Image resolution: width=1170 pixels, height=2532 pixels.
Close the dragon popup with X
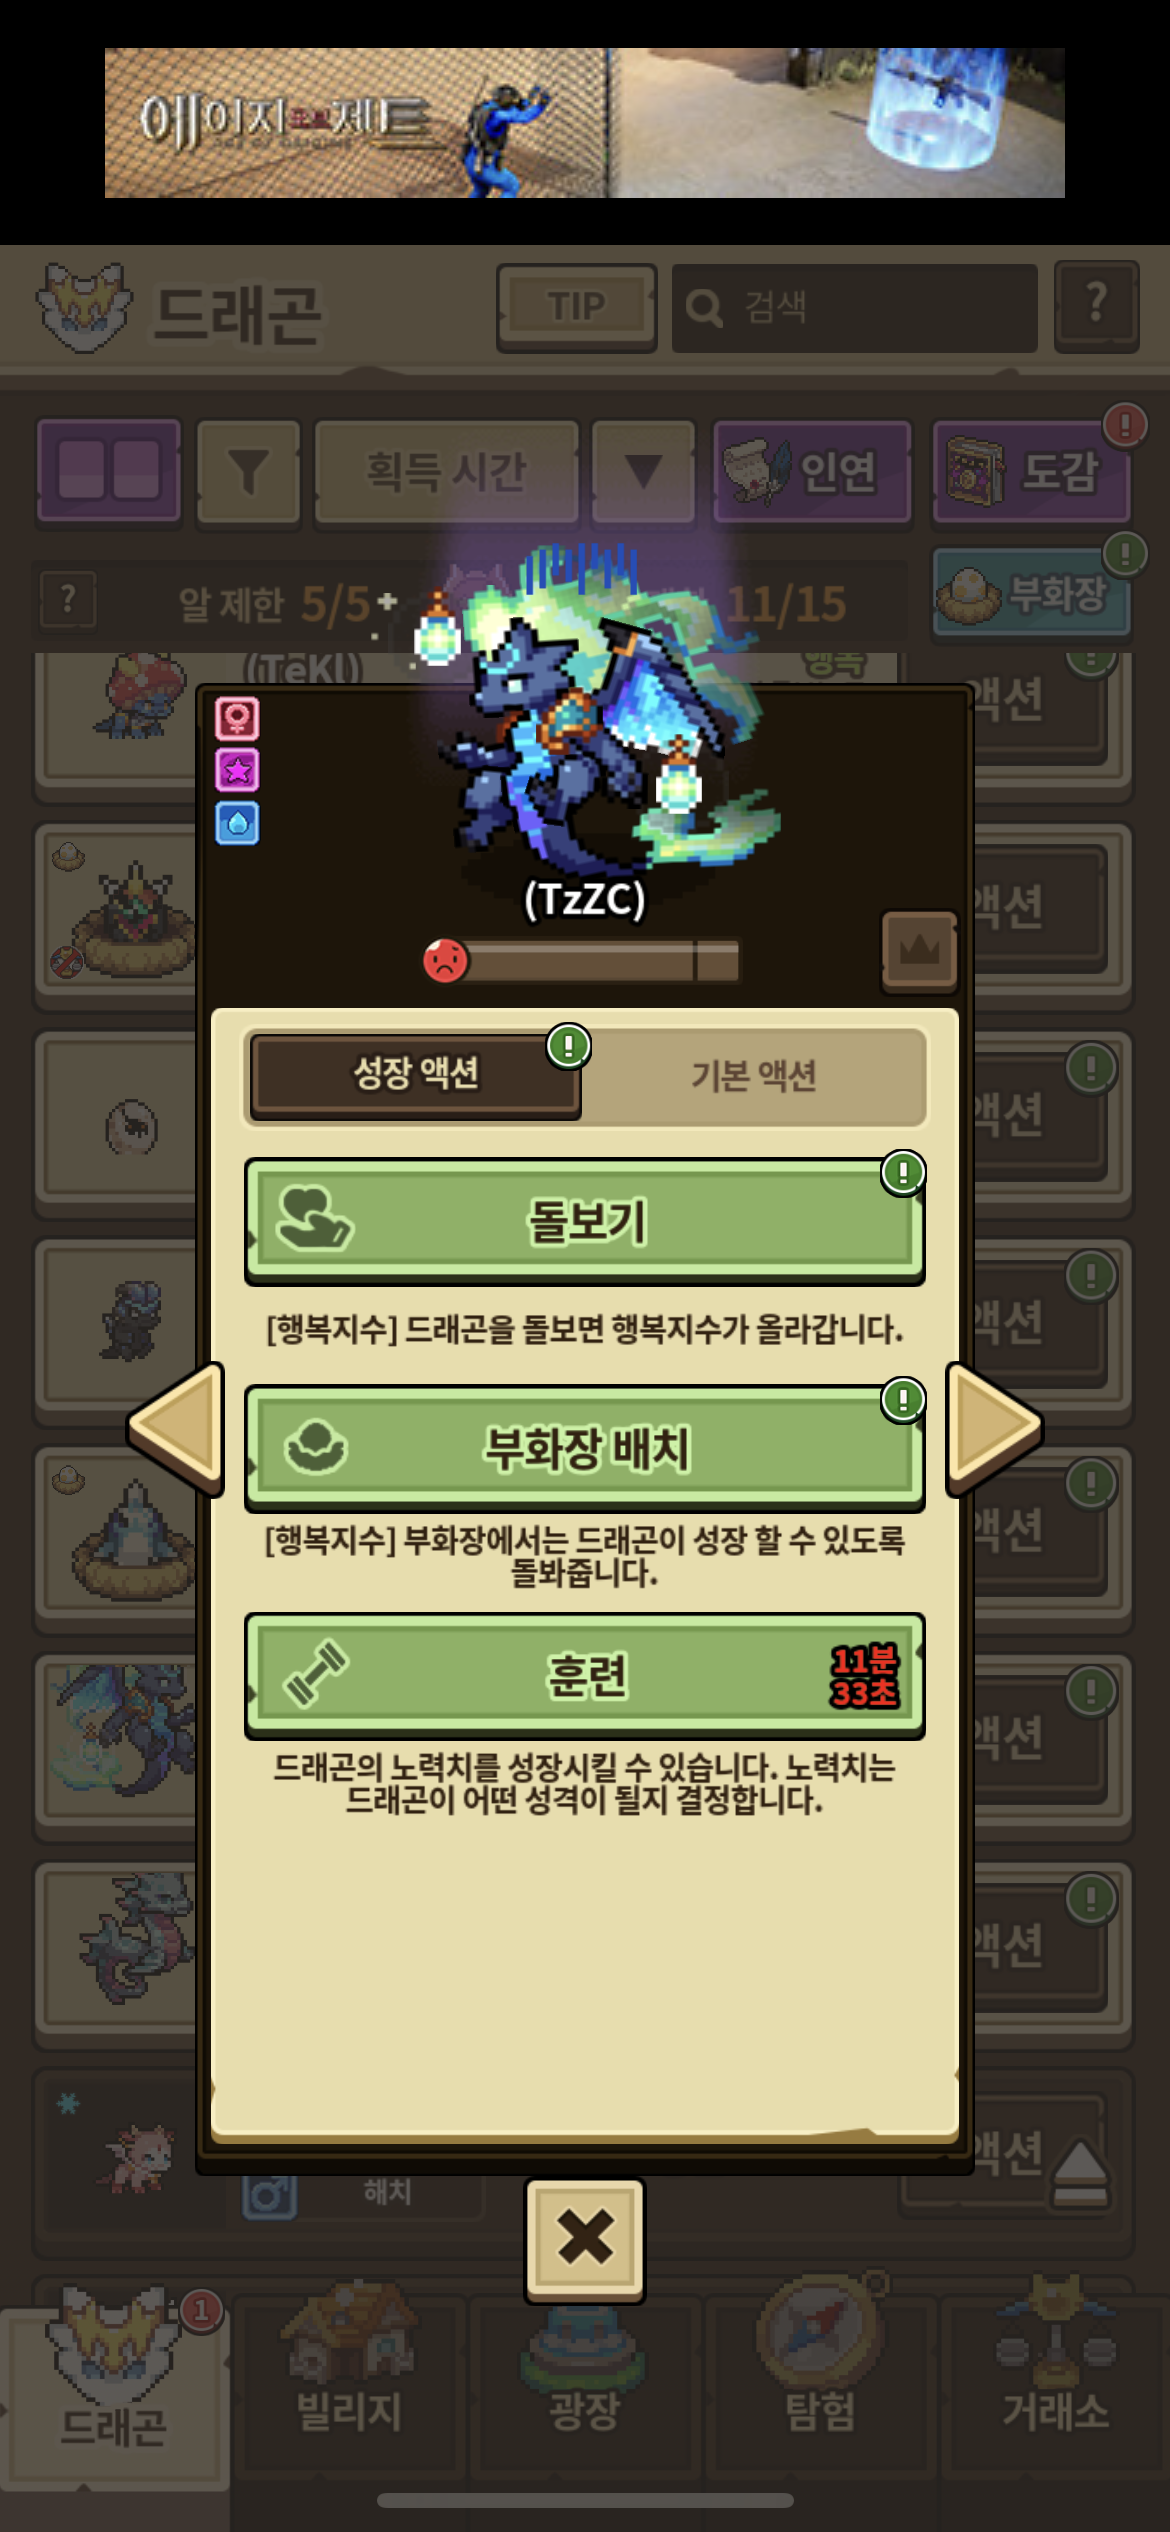click(585, 2240)
